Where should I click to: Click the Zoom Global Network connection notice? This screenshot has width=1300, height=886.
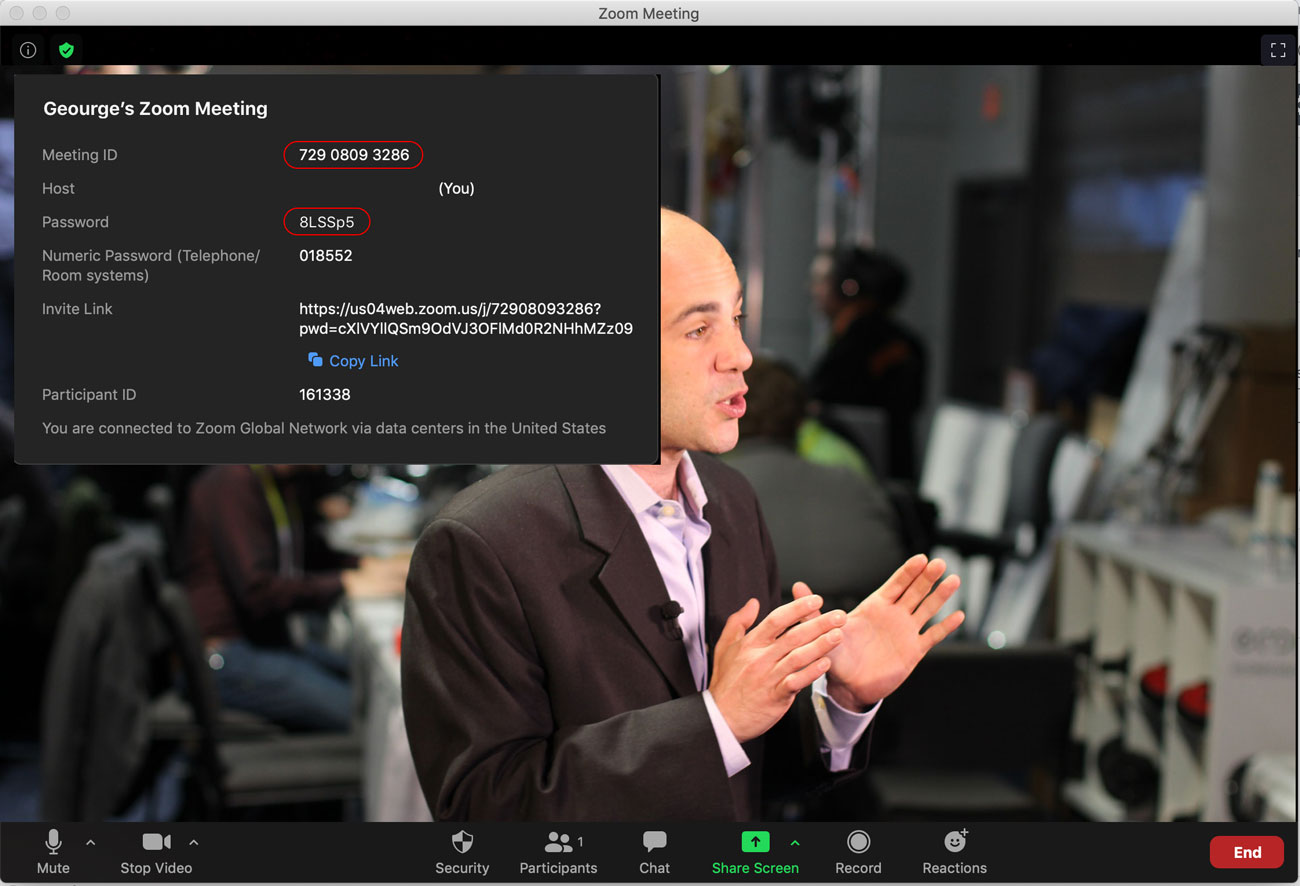[324, 428]
